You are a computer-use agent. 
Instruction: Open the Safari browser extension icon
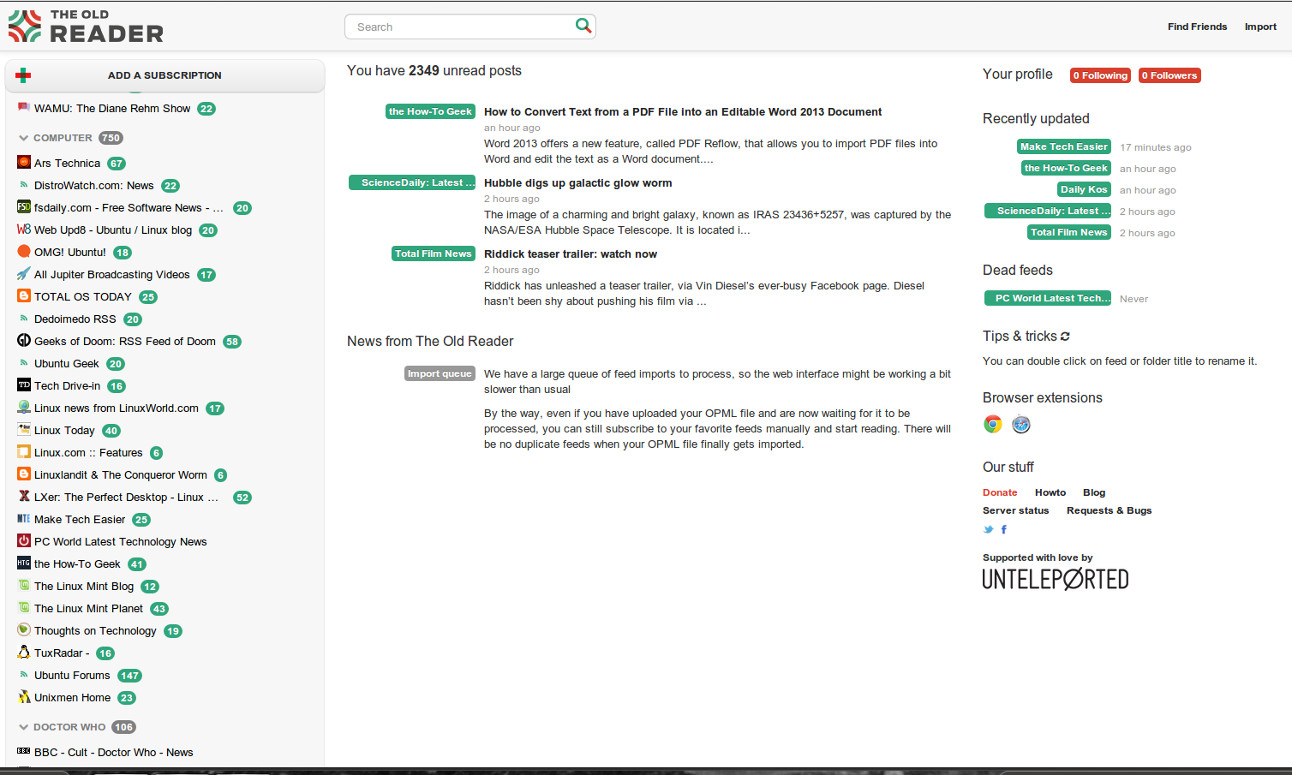click(1020, 424)
